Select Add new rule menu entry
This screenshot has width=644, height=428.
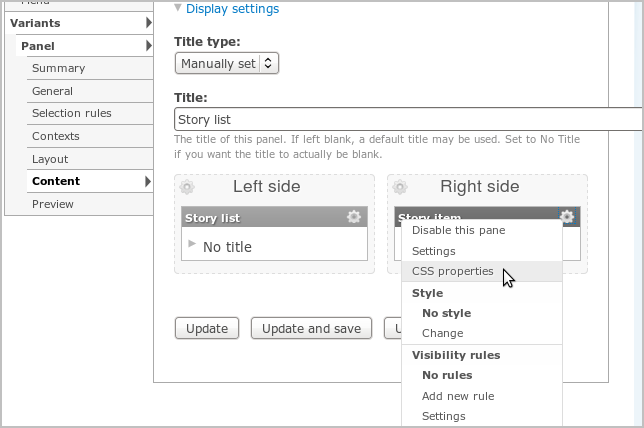[x=458, y=396]
